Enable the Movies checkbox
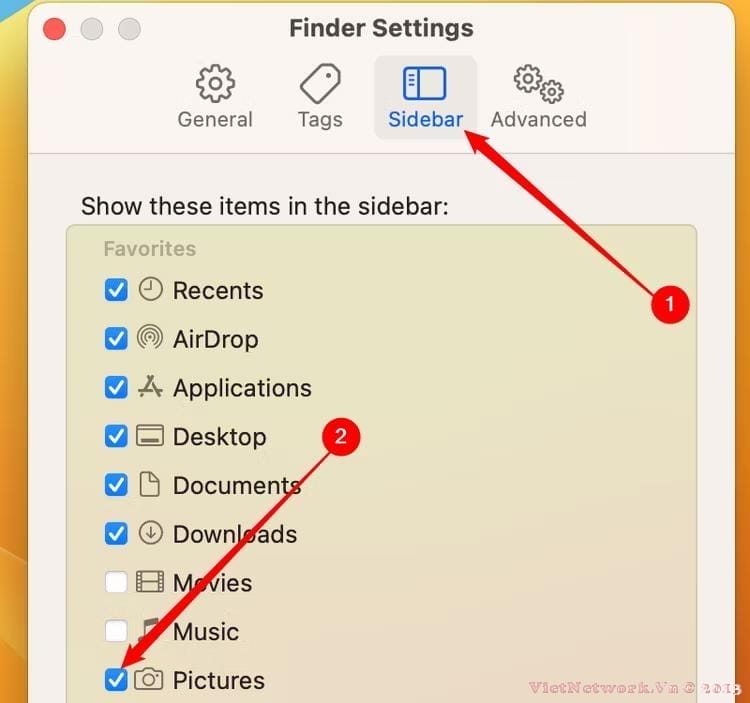The width and height of the screenshot is (750, 703). [116, 582]
